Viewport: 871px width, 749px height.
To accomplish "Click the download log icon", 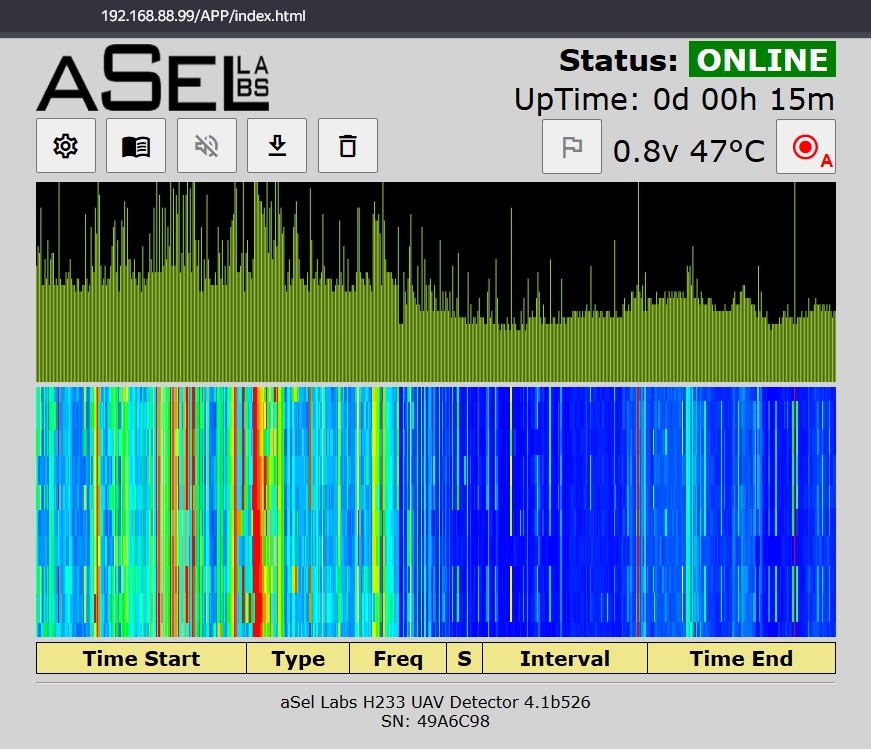I will pos(277,146).
